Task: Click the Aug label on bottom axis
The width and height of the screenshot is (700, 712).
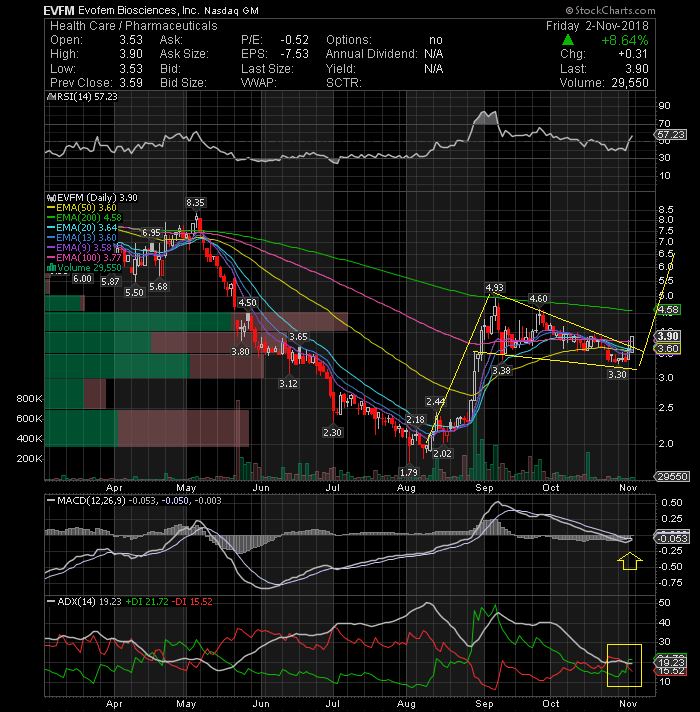Action: 406,703
